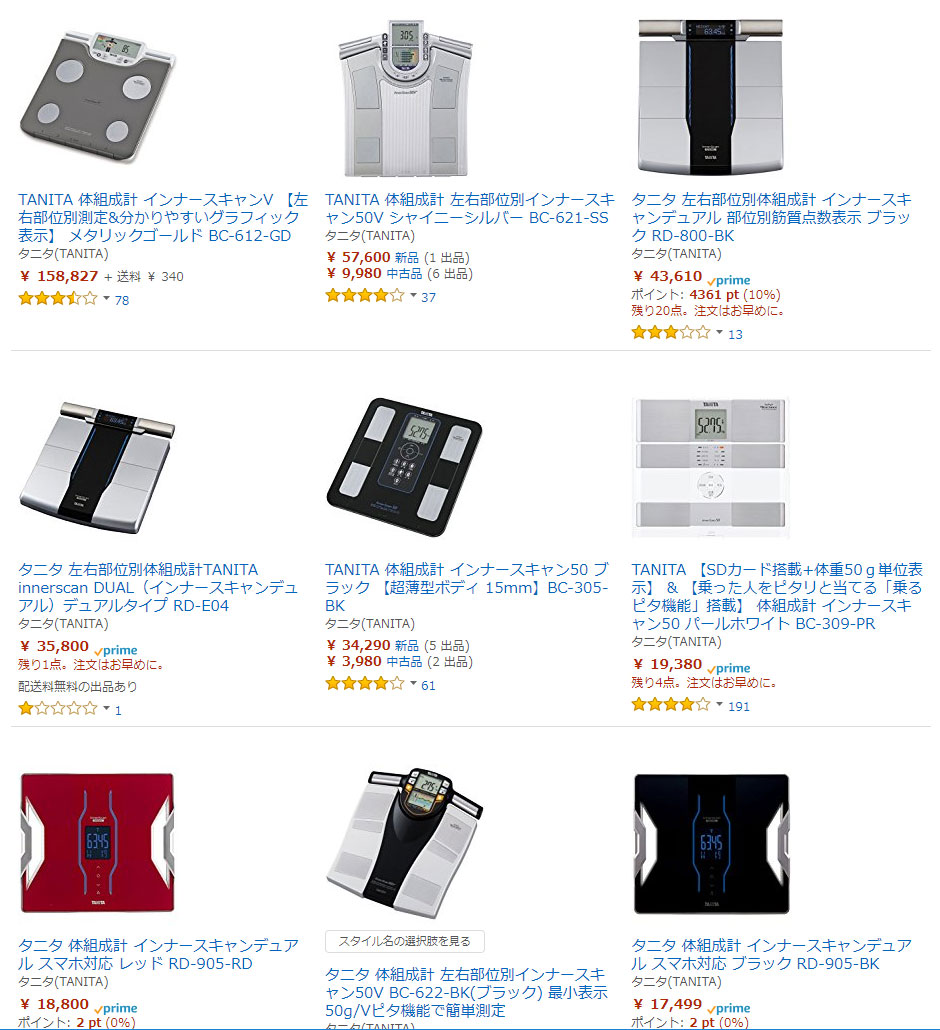The height and width of the screenshot is (1030, 940).
Task: Open the BC-612-GD metallic gold scale image
Action: tap(97, 97)
